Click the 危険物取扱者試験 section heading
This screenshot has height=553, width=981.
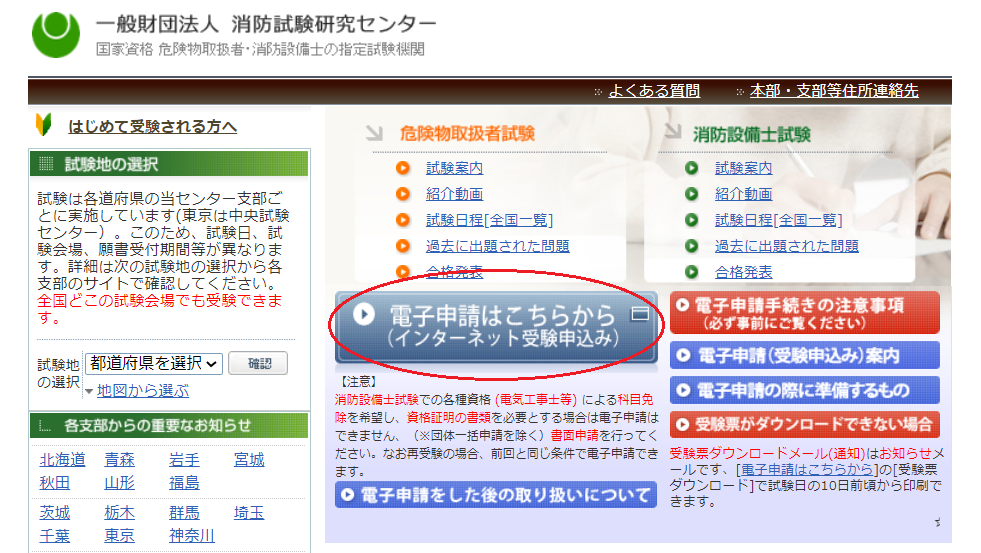click(467, 133)
